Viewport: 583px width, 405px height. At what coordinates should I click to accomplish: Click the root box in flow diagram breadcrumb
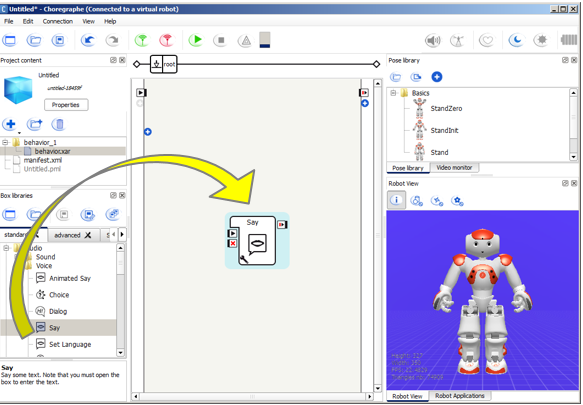click(164, 64)
